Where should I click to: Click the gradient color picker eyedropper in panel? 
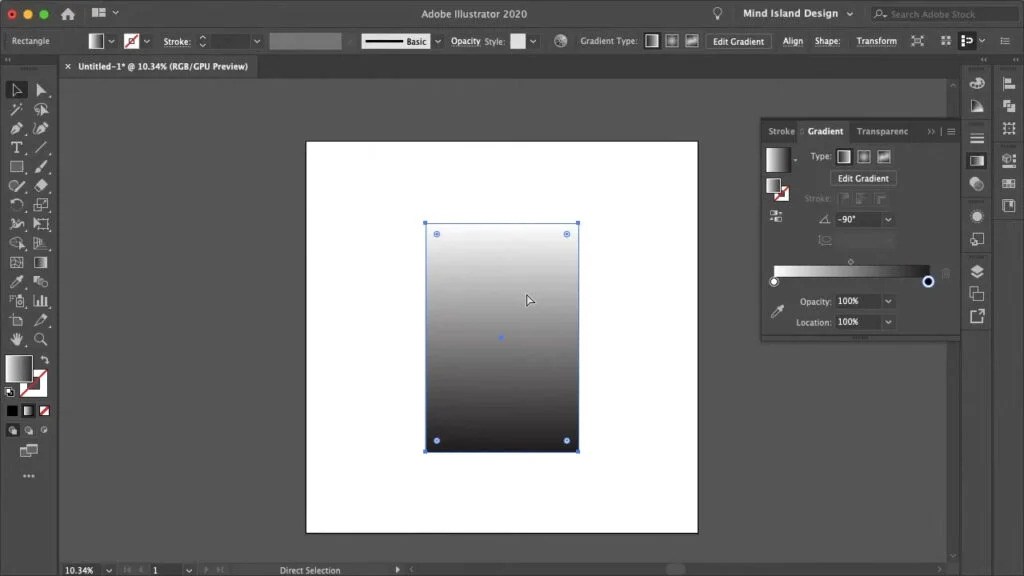coord(777,312)
